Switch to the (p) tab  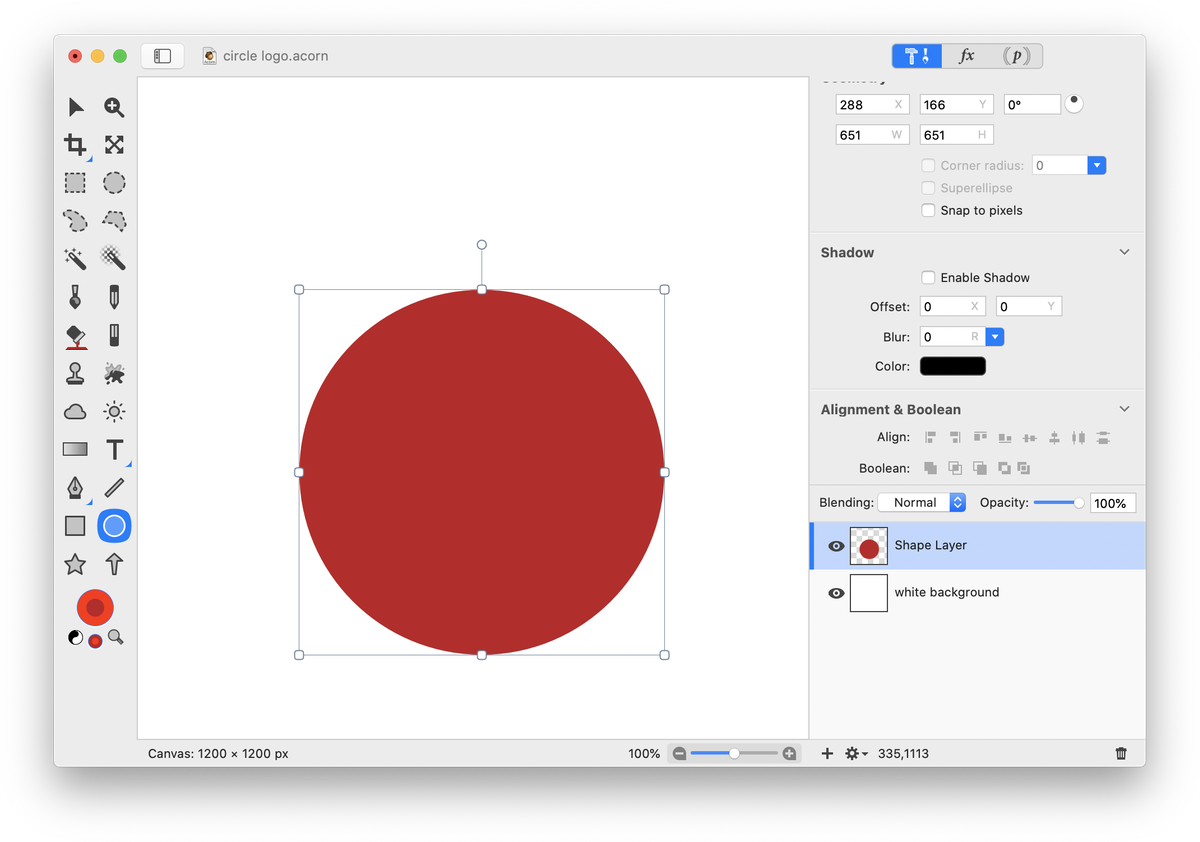click(1017, 56)
